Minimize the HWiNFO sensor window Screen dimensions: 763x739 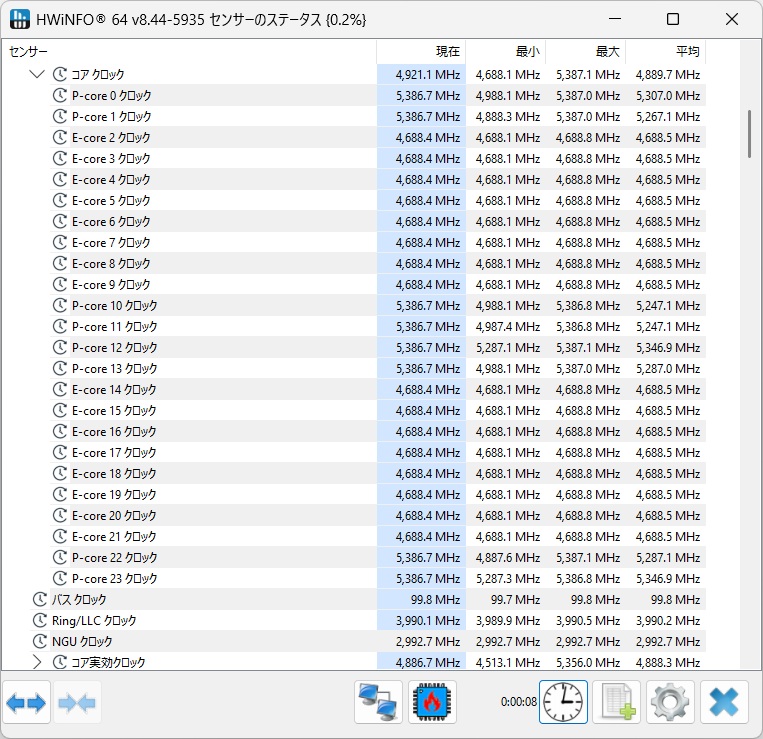(x=615, y=19)
